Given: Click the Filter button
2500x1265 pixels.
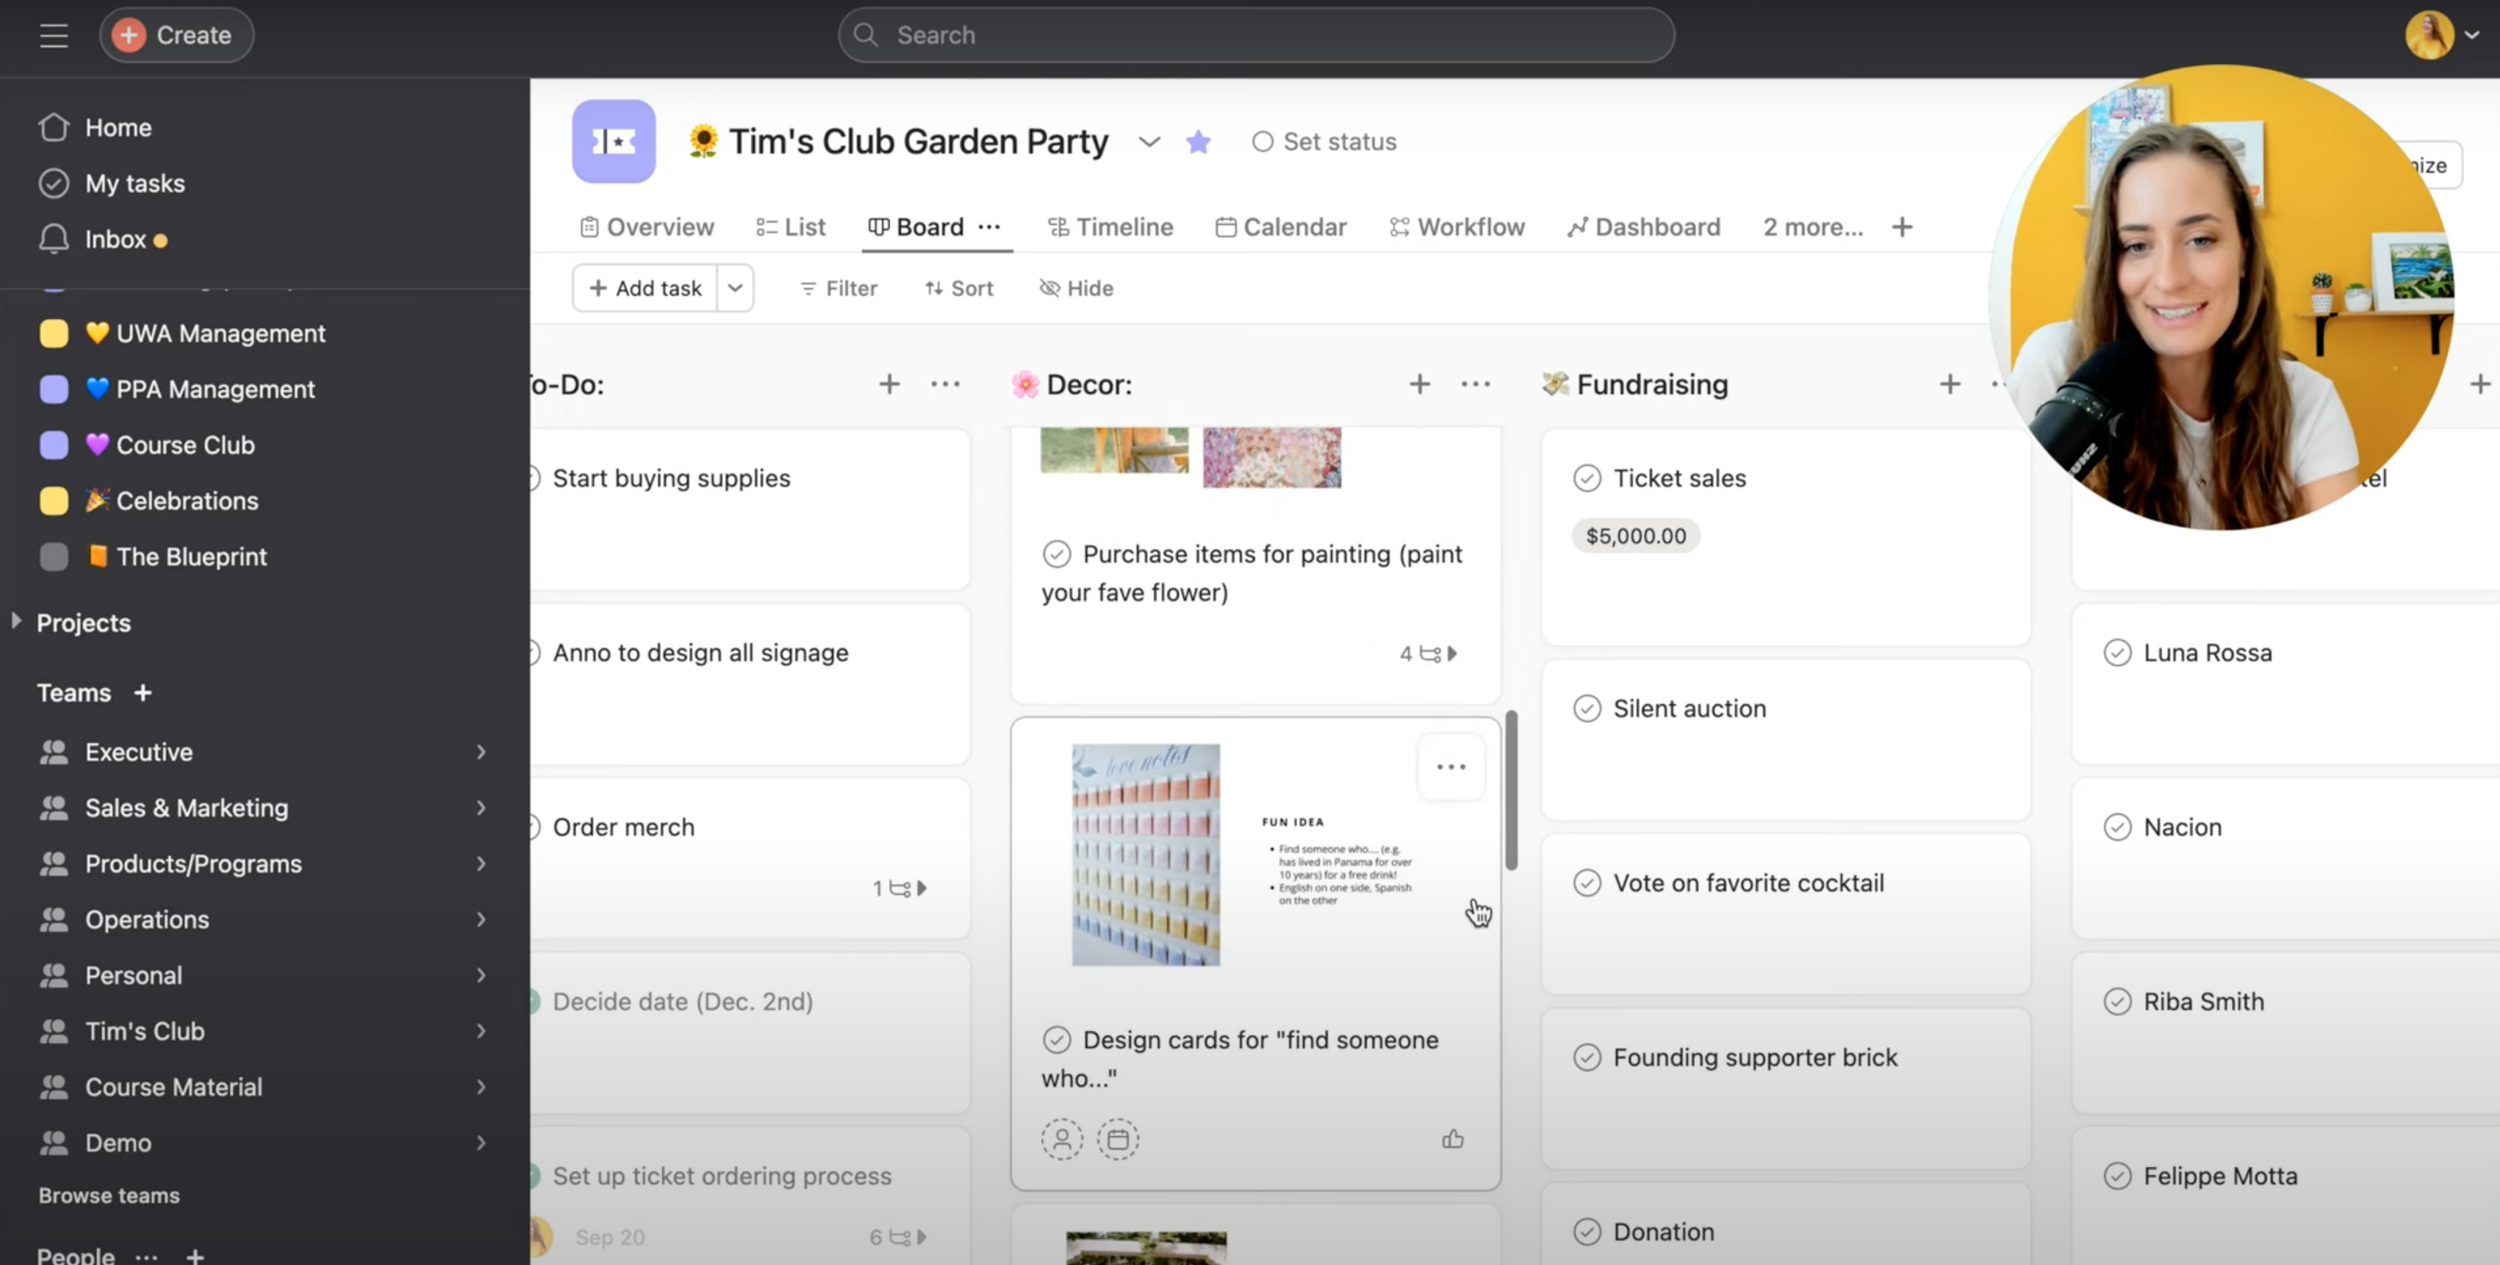Looking at the screenshot, I should click(x=838, y=288).
